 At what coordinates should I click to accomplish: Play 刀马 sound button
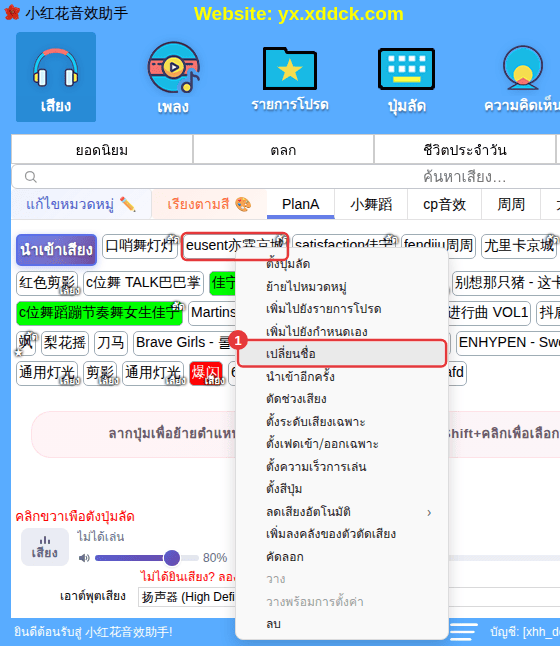(x=111, y=343)
